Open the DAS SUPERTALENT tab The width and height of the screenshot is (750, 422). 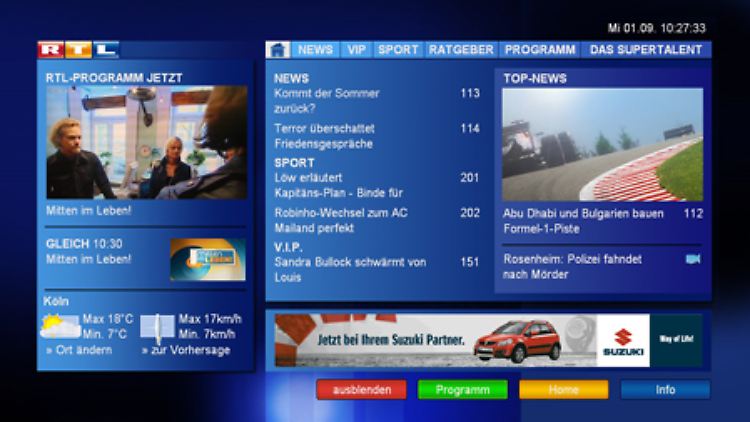645,49
